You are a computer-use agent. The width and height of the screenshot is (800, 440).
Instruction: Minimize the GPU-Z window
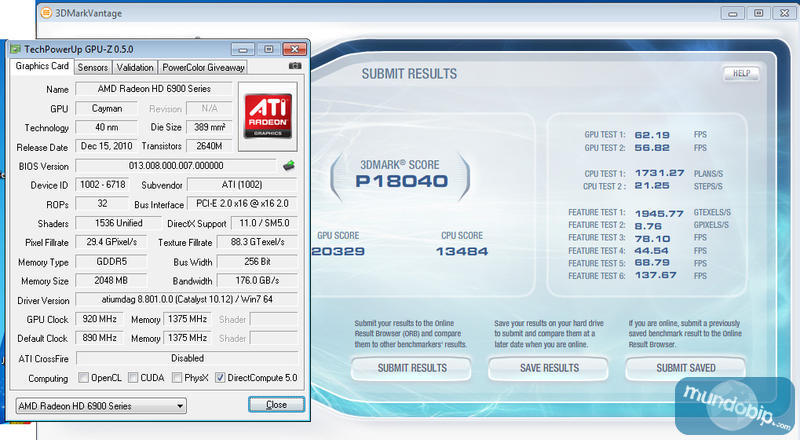pos(243,49)
